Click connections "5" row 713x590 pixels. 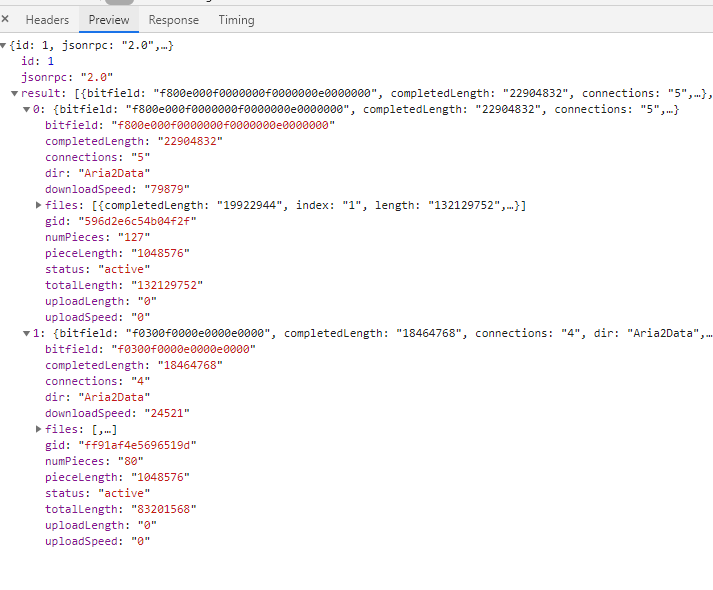(x=97, y=157)
